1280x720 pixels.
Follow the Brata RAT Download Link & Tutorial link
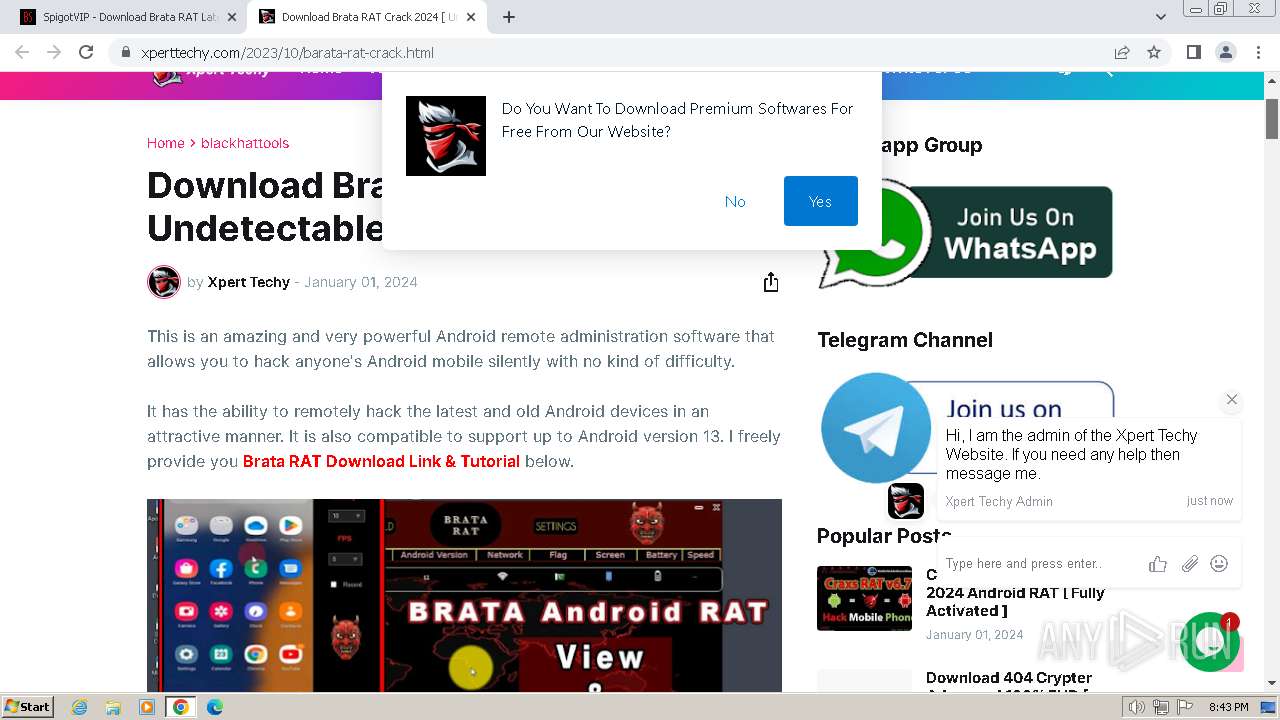(x=381, y=461)
